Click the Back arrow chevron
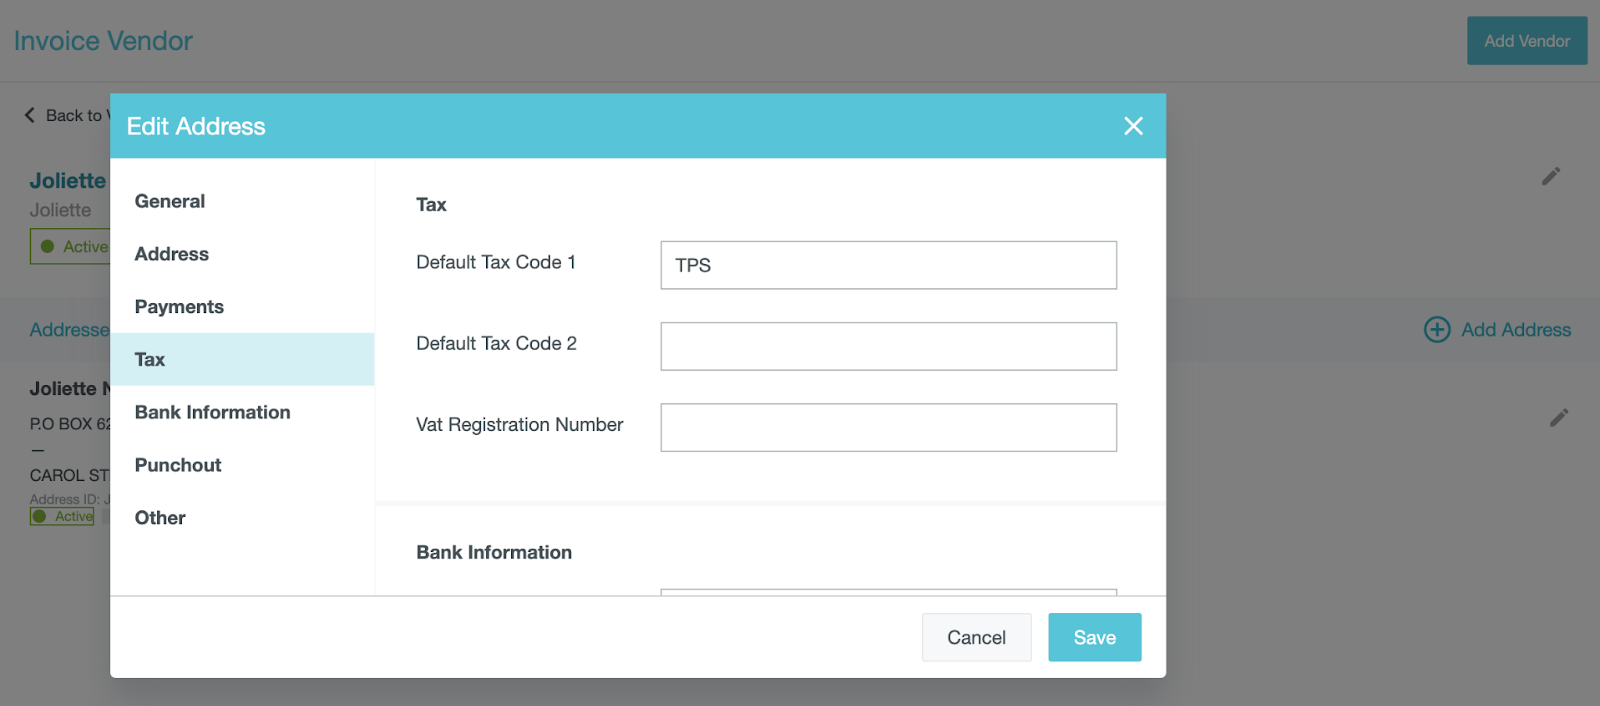The image size is (1600, 706). 29,115
